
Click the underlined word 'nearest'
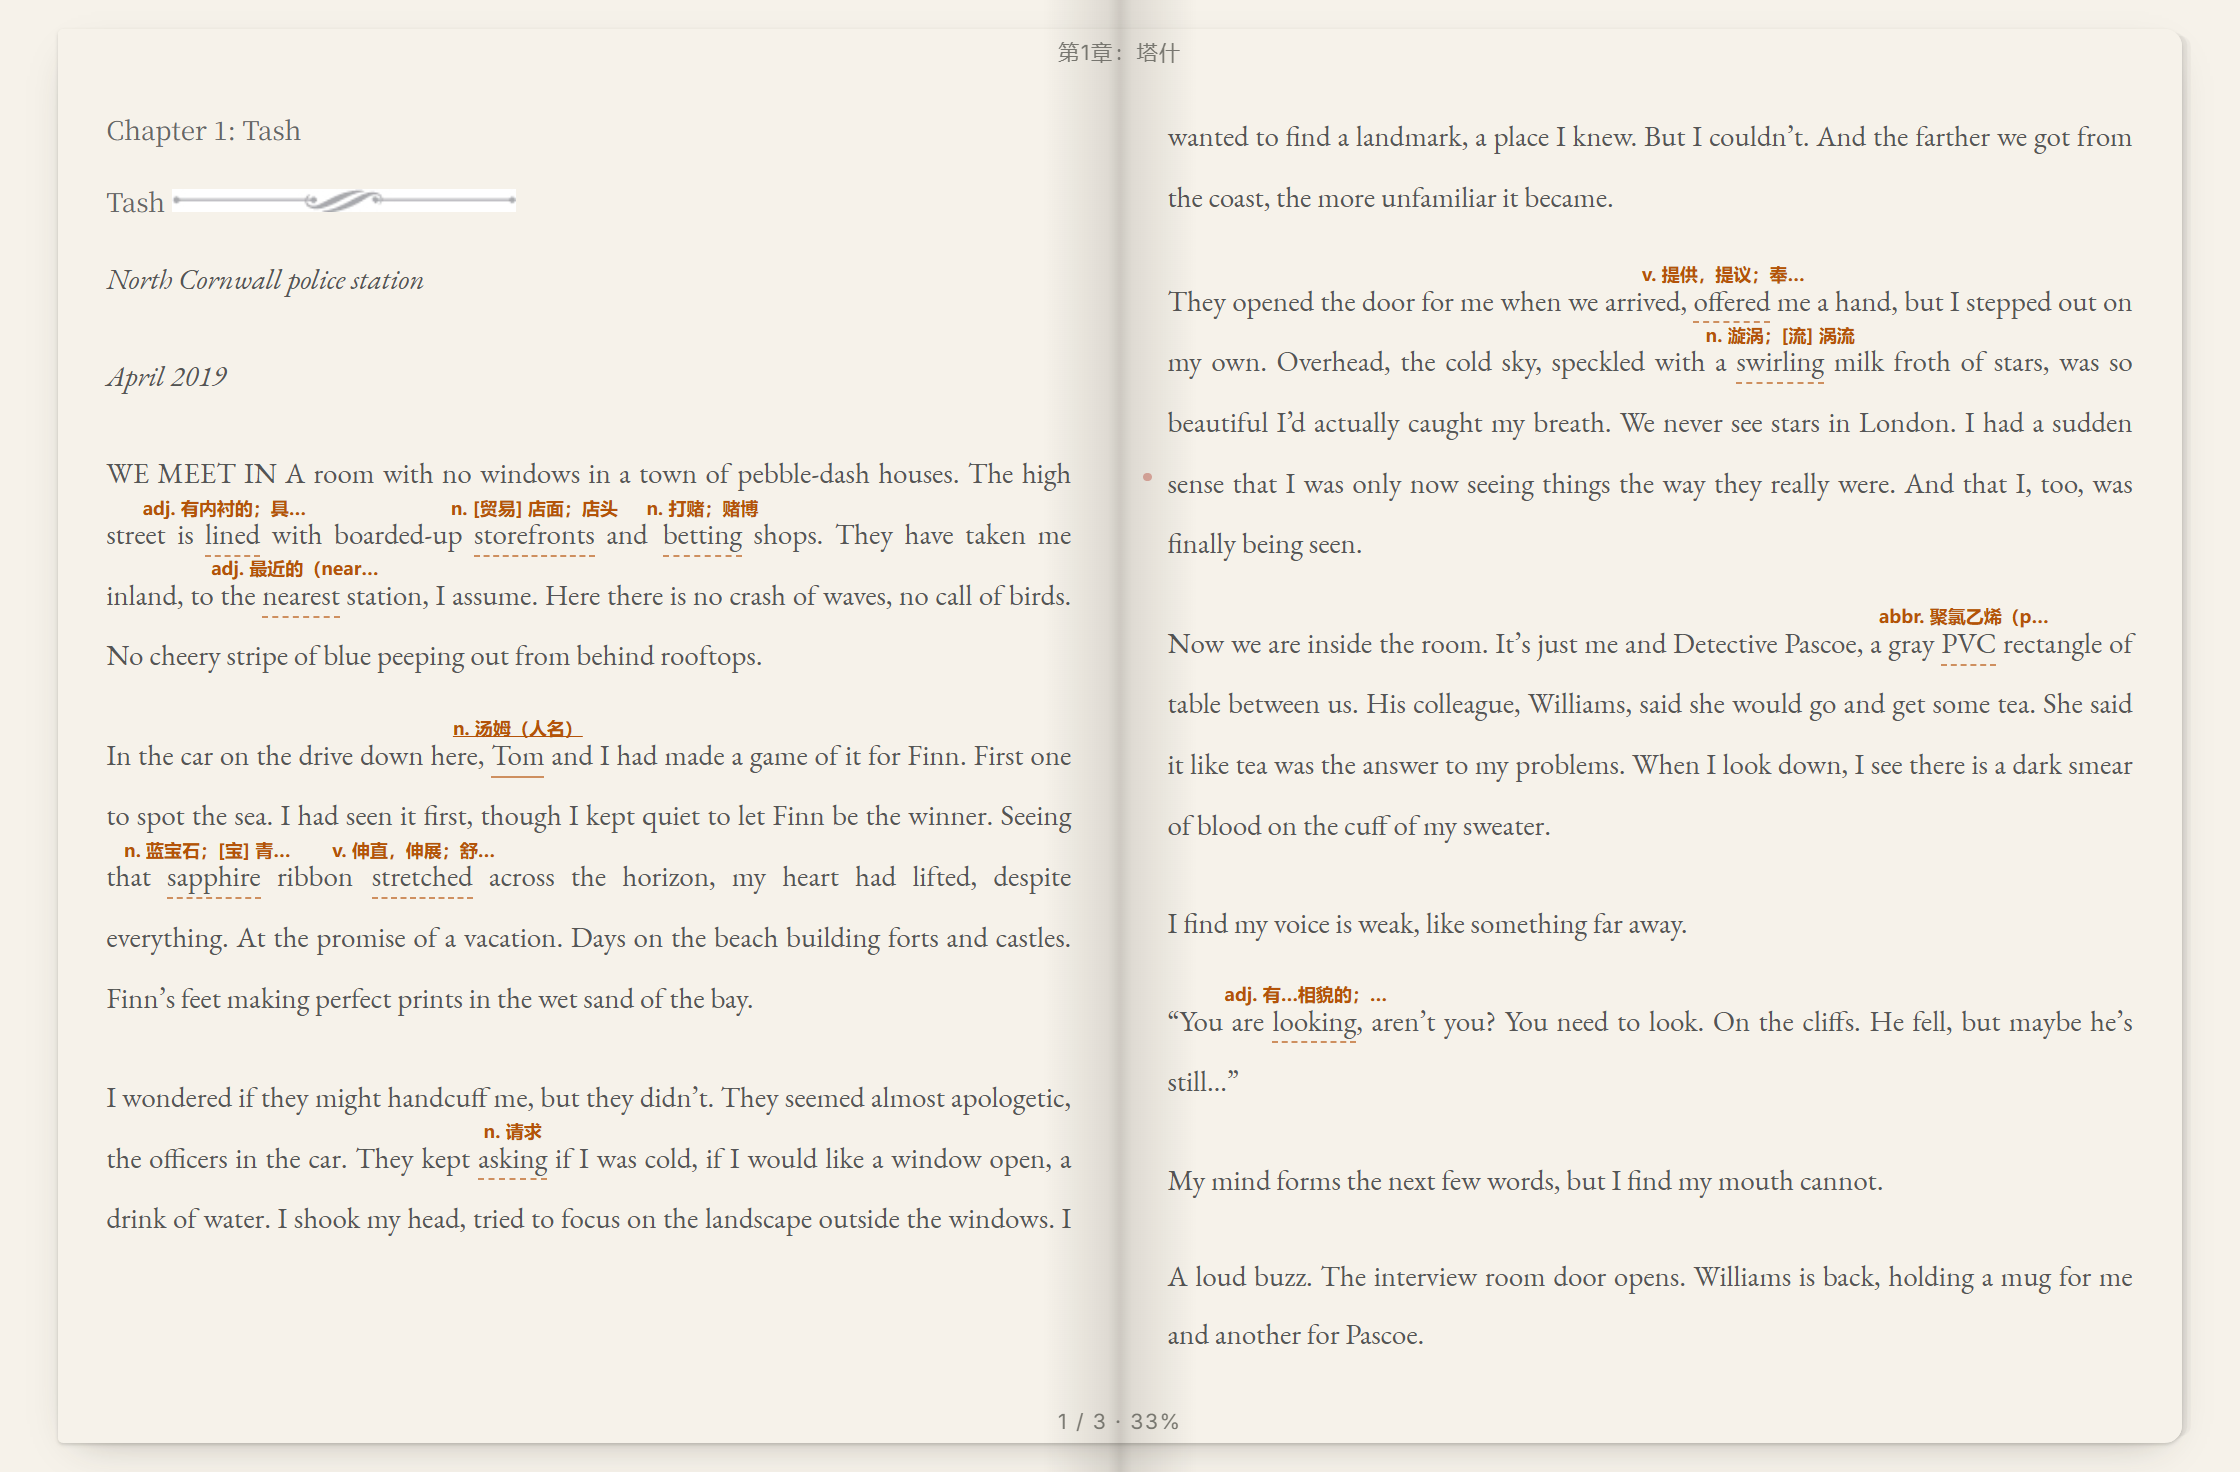(x=301, y=597)
